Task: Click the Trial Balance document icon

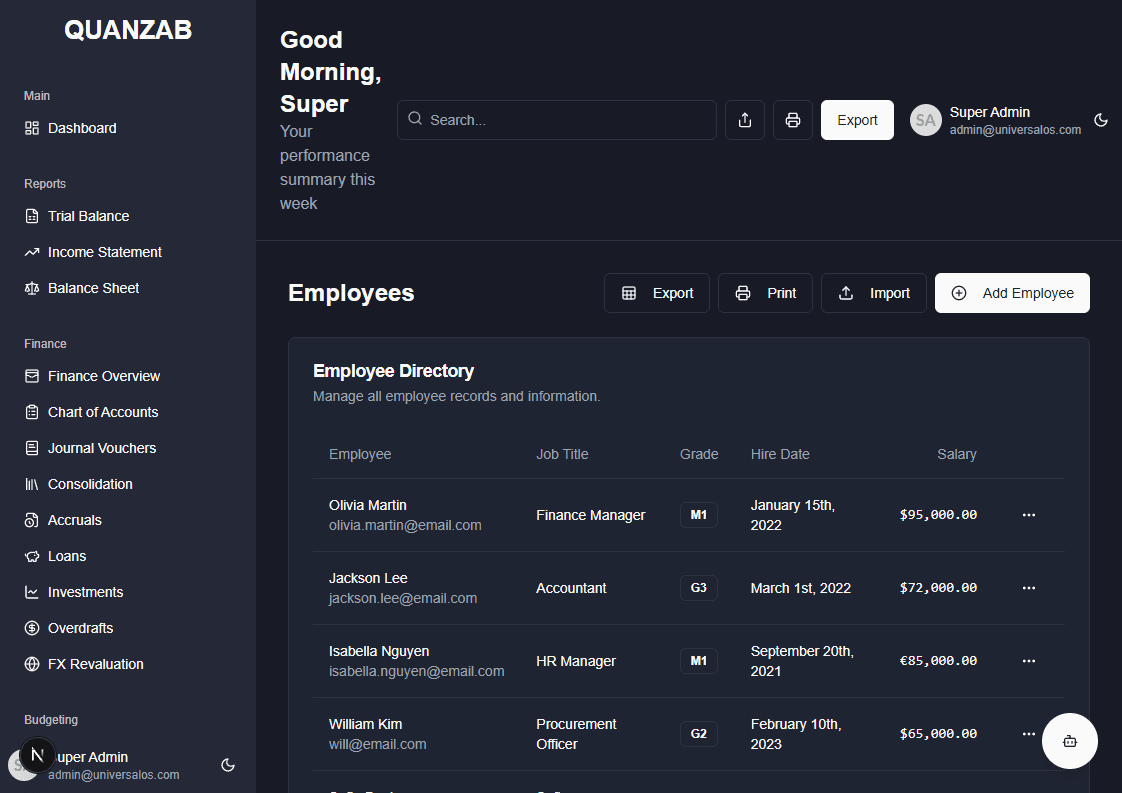Action: [31, 216]
